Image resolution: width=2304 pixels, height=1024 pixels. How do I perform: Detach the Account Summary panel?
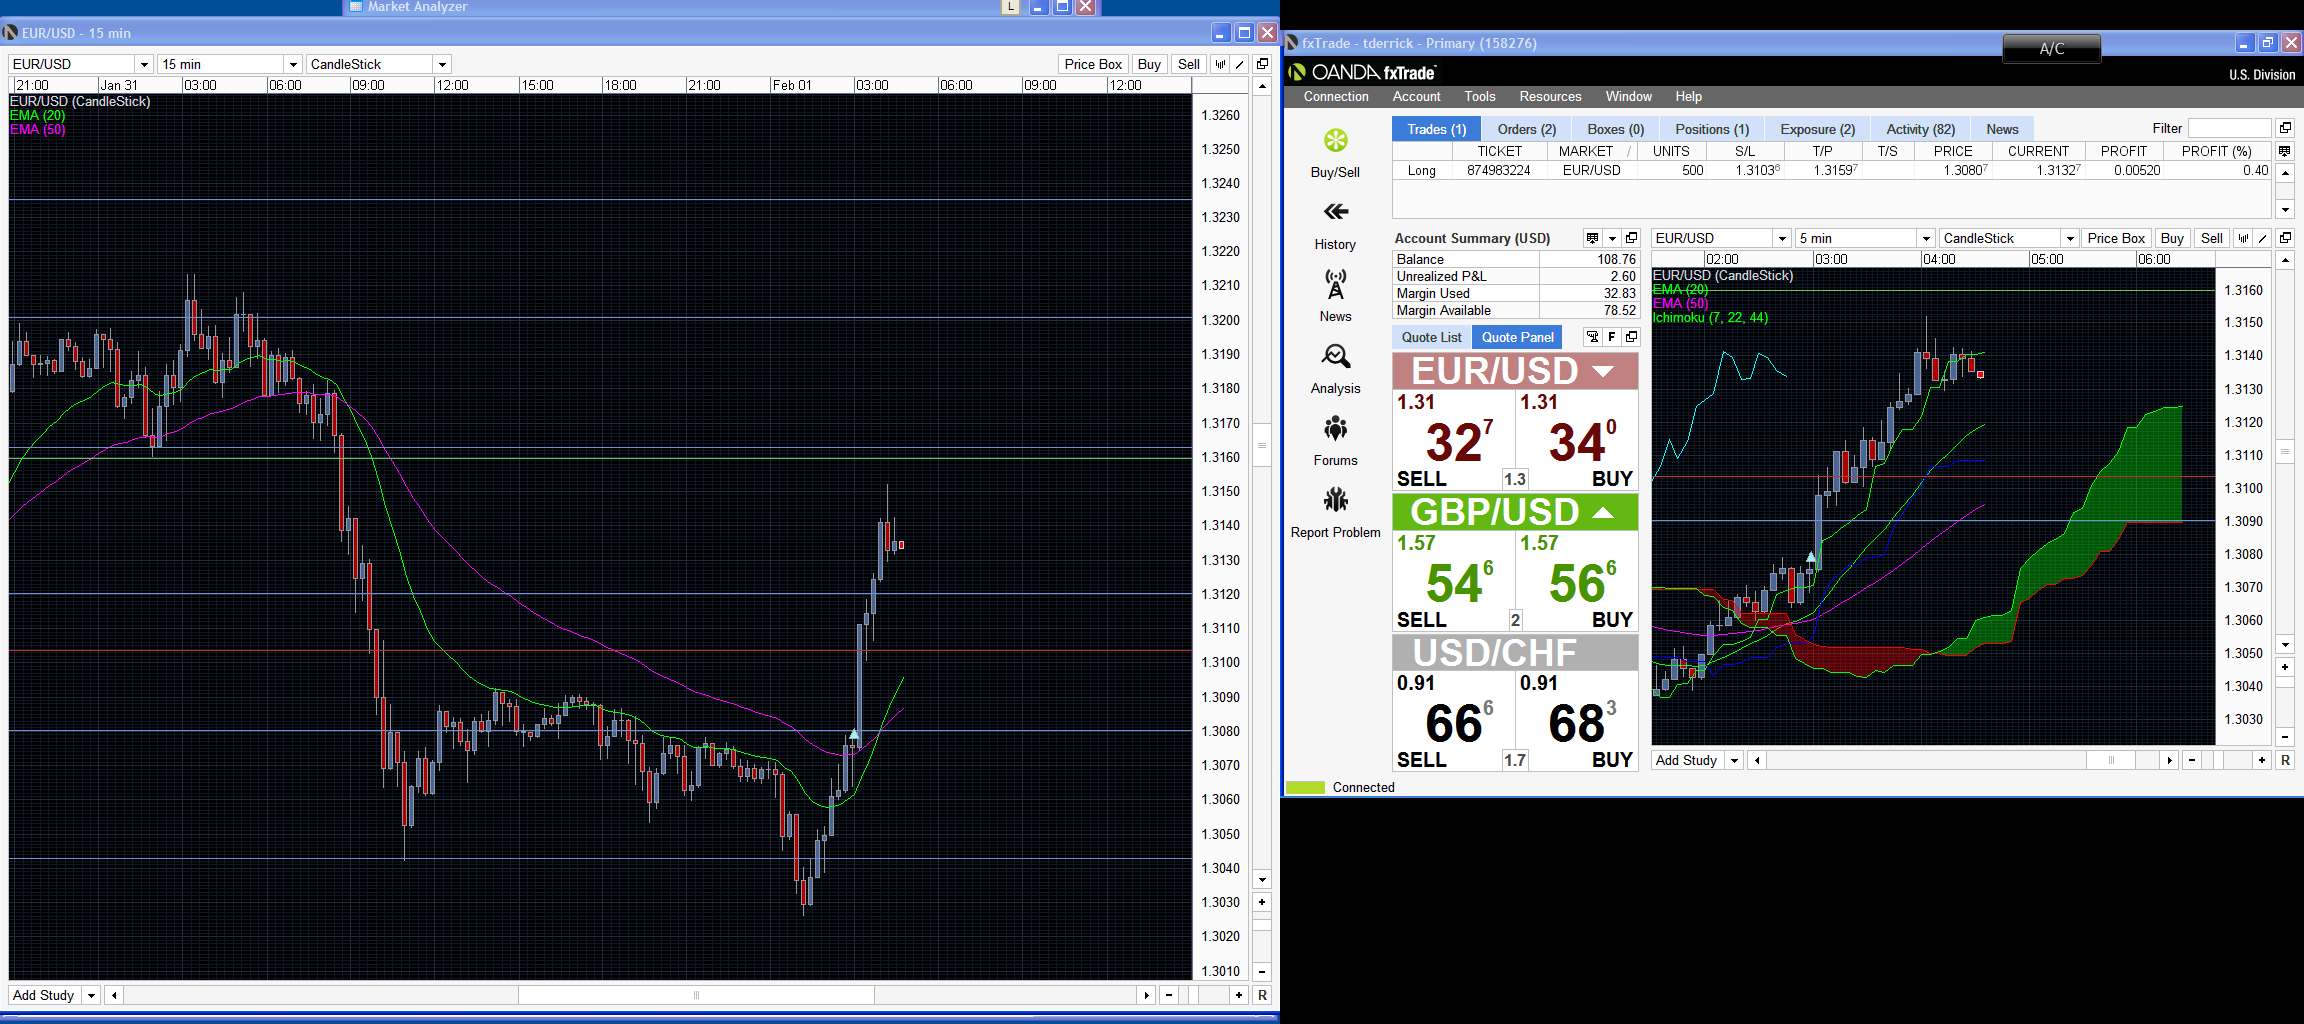coord(1632,238)
